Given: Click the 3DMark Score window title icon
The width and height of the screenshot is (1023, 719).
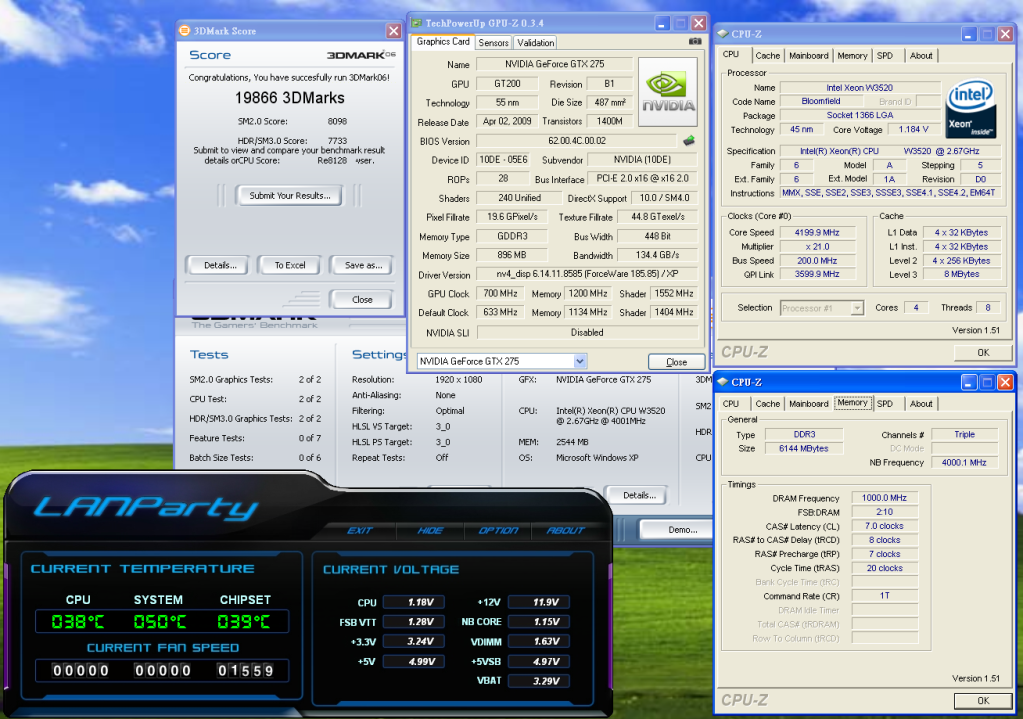Looking at the screenshot, I should tap(185, 30).
